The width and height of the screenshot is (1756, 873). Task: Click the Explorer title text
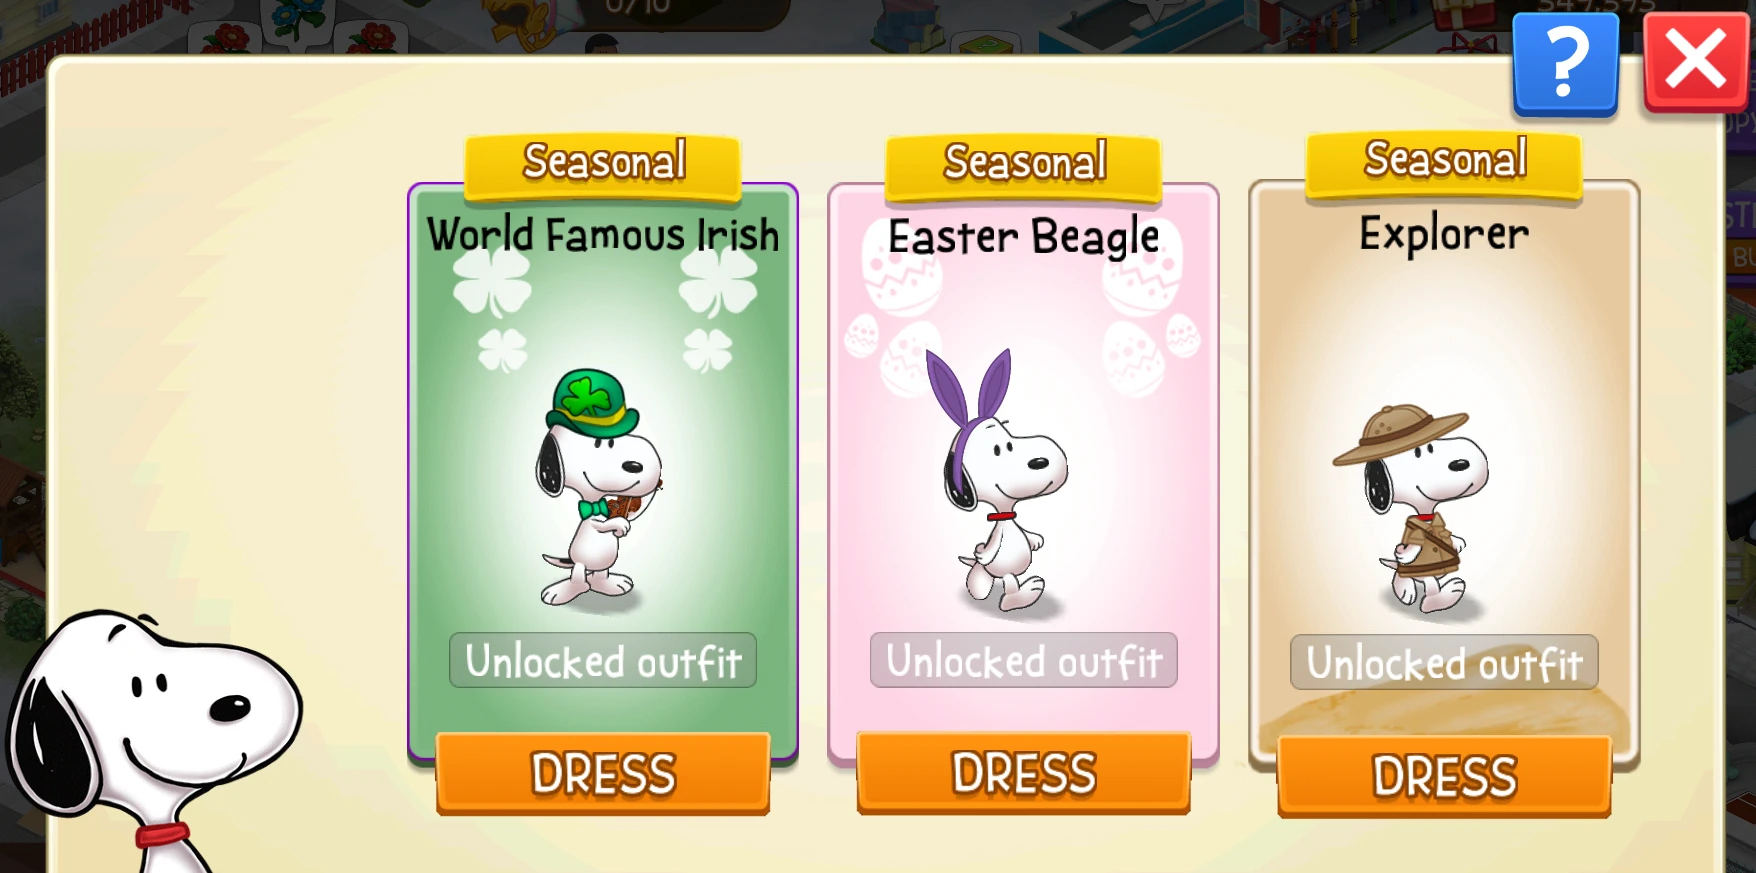click(x=1444, y=235)
